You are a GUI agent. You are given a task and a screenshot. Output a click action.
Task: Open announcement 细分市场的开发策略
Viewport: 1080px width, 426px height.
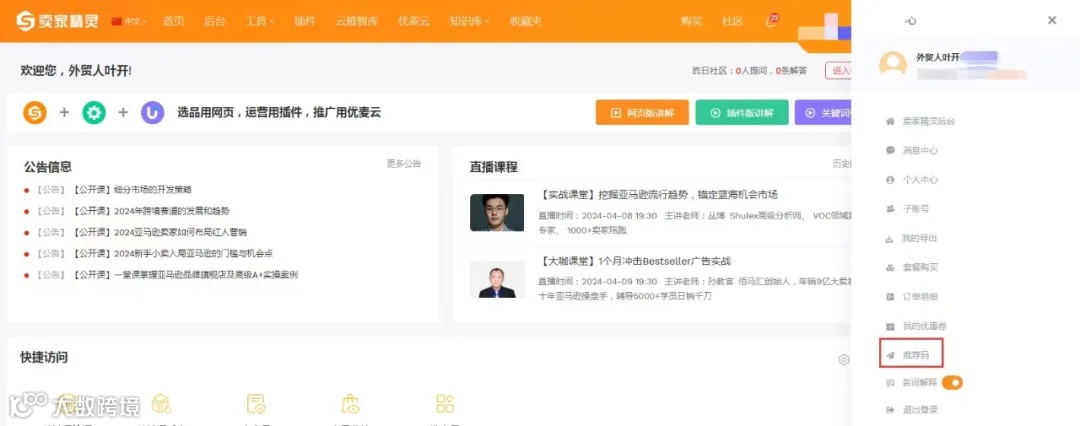point(153,190)
